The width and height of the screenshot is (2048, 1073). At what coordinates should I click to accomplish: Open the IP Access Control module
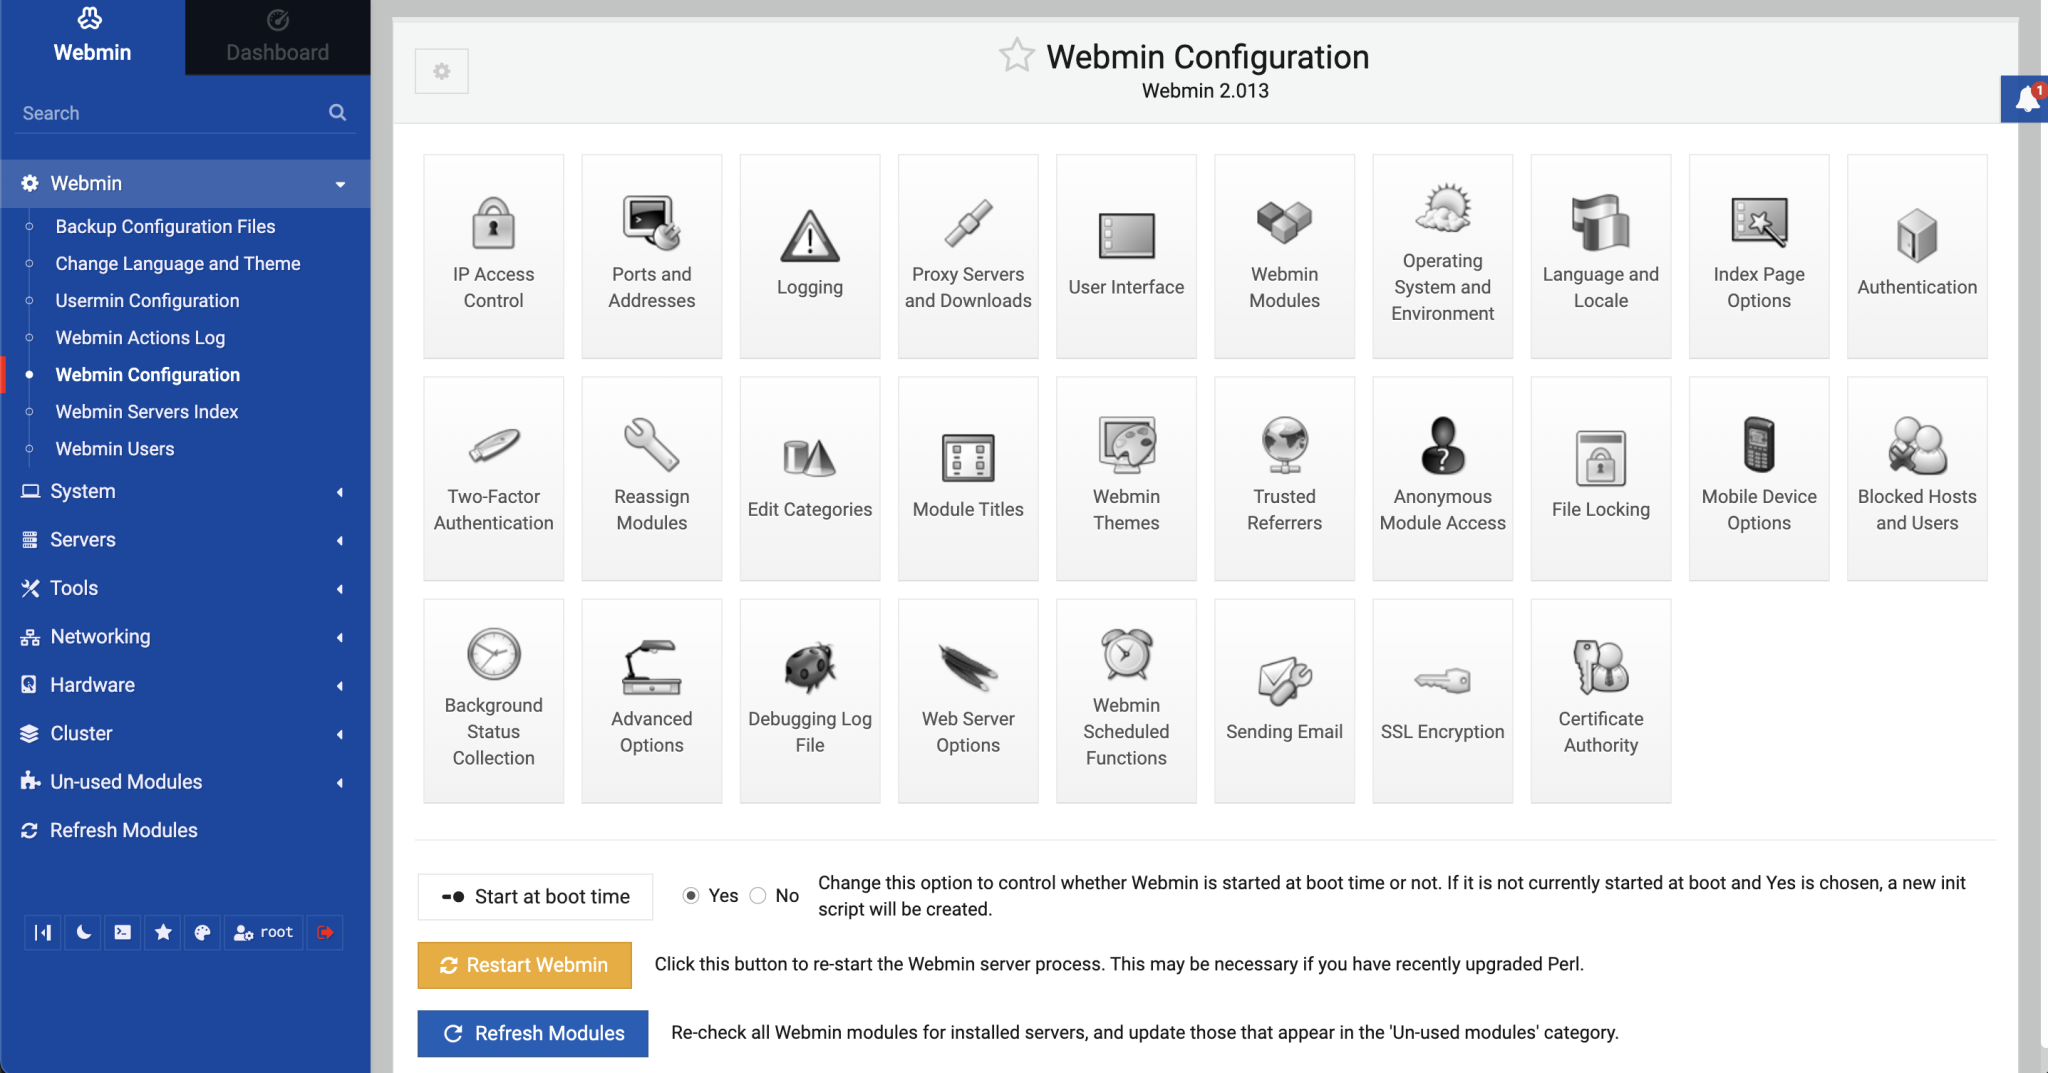point(493,255)
